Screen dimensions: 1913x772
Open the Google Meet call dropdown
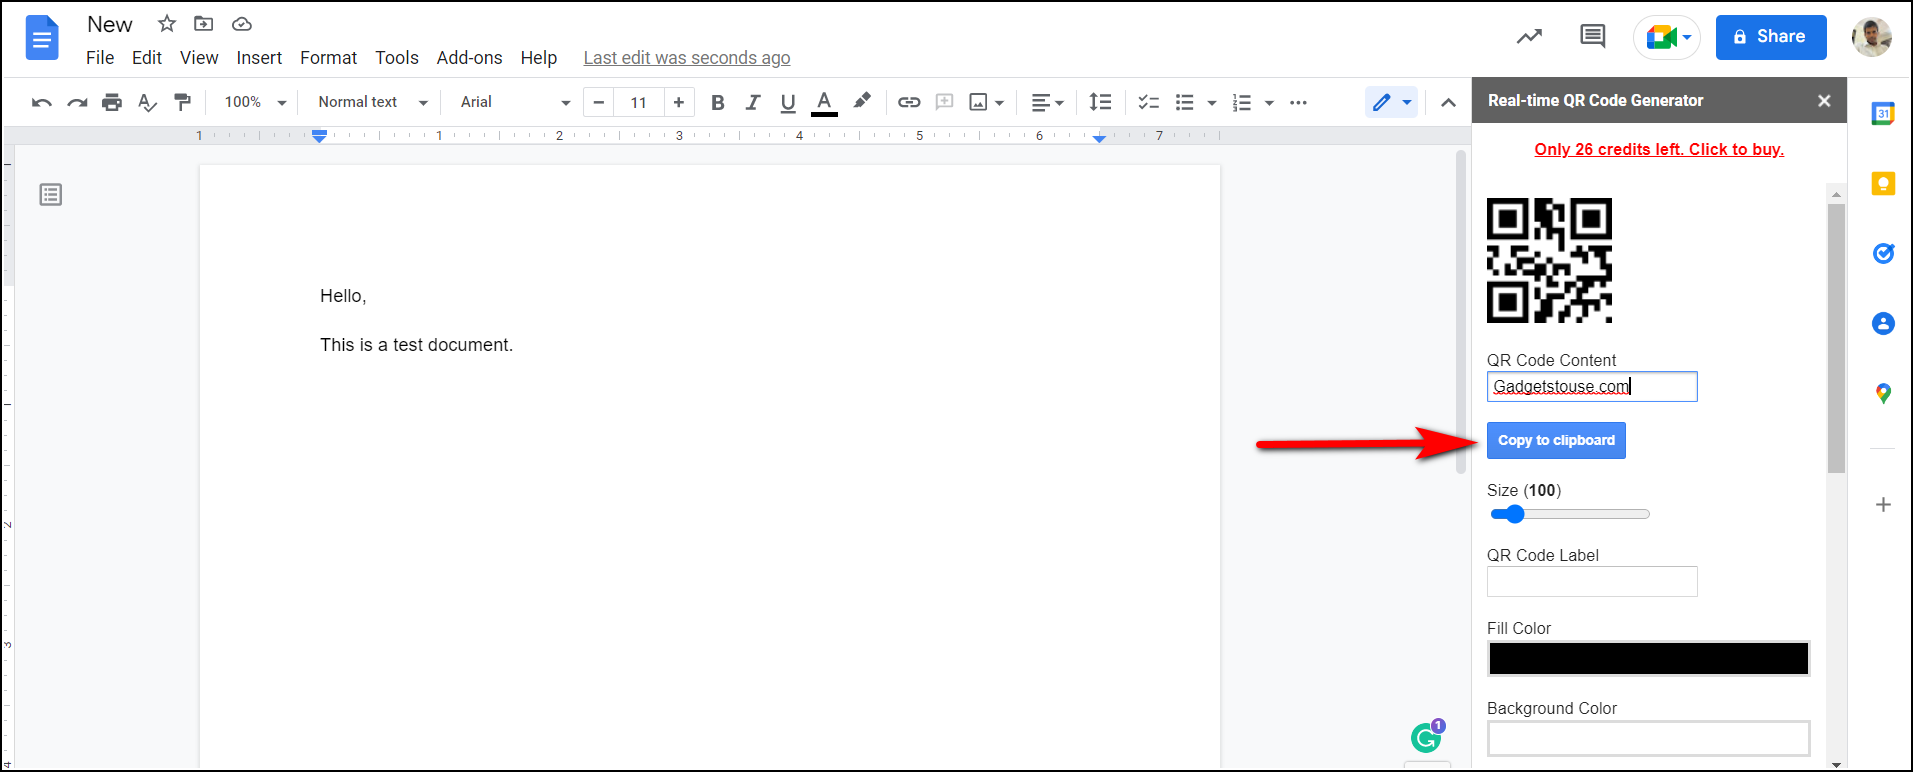pos(1667,38)
